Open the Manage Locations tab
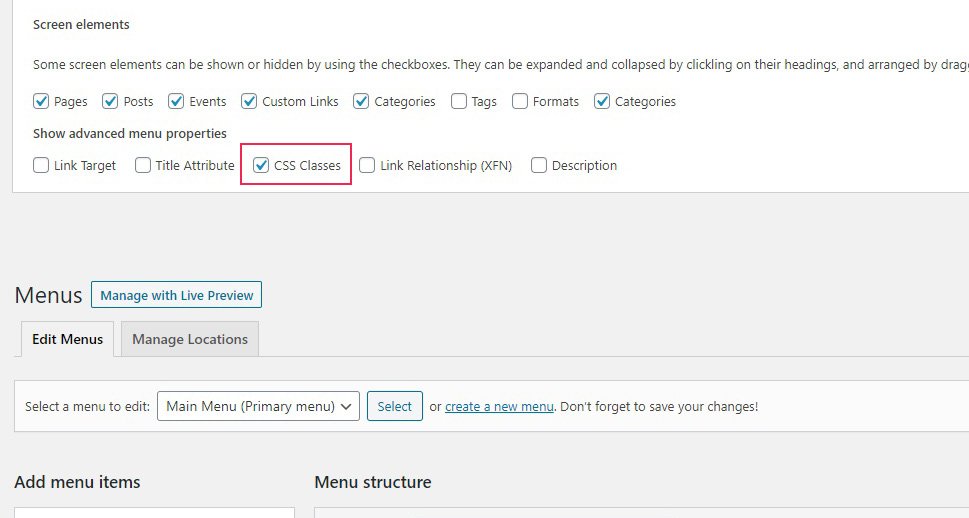 tap(190, 339)
